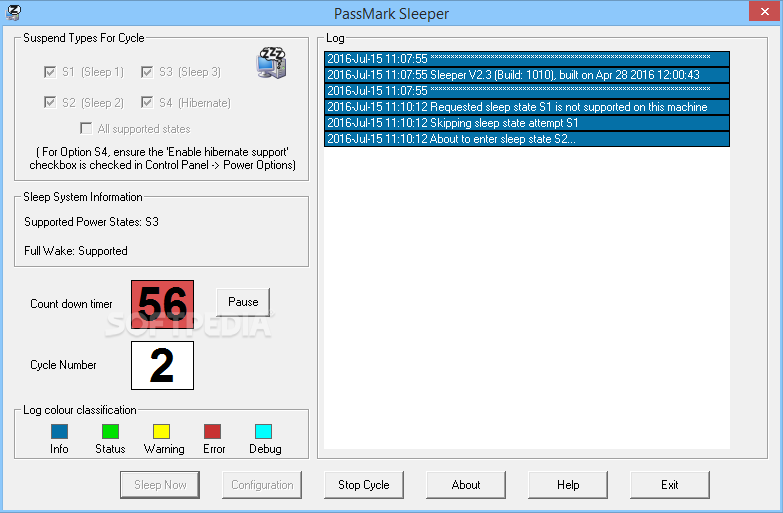Open the Help documentation
The image size is (783, 513).
click(568, 485)
